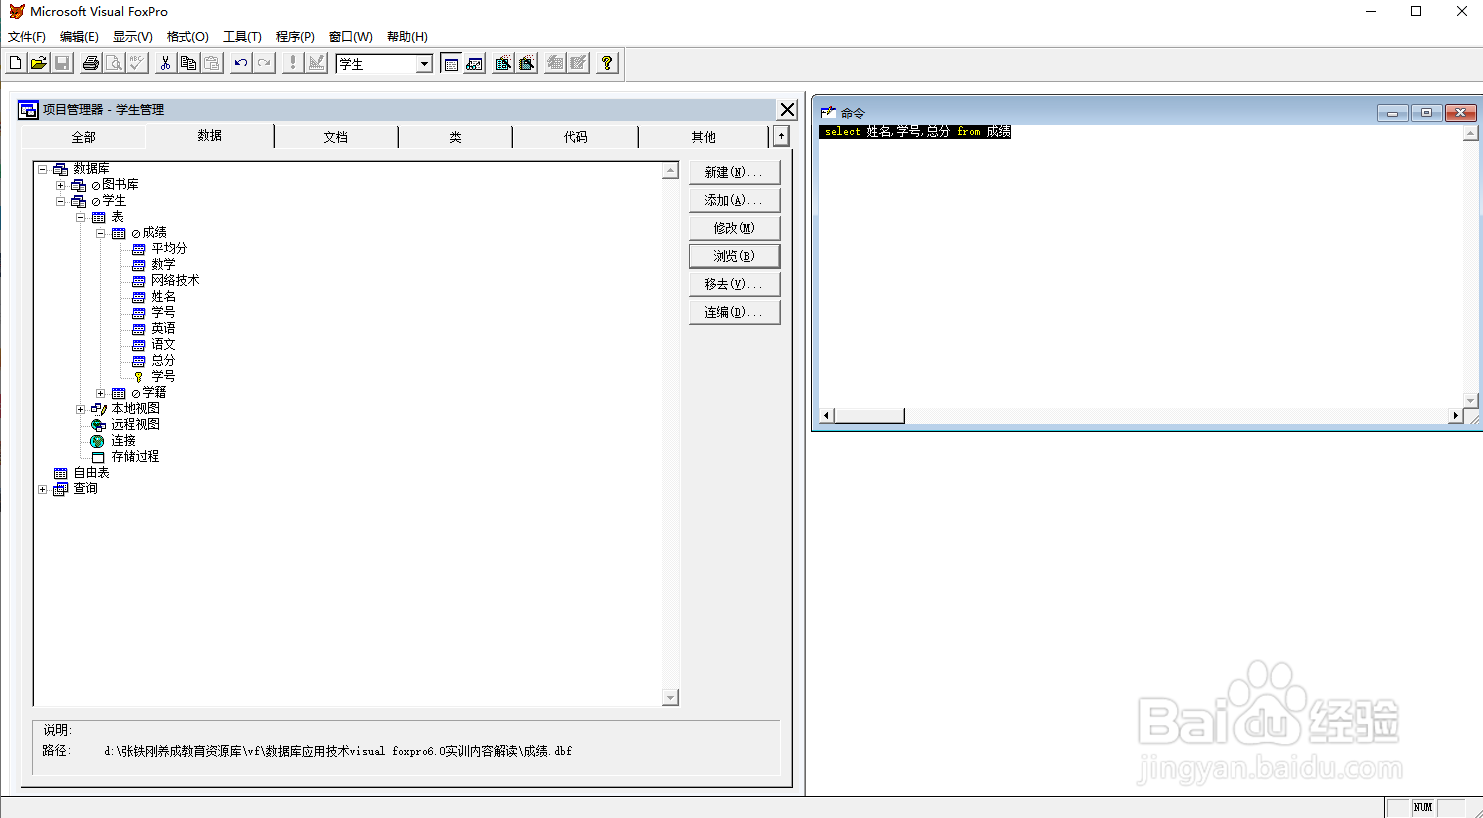Screen dimensions: 1483x818
Task: Expand the 学籍 table node
Action: [x=100, y=393]
